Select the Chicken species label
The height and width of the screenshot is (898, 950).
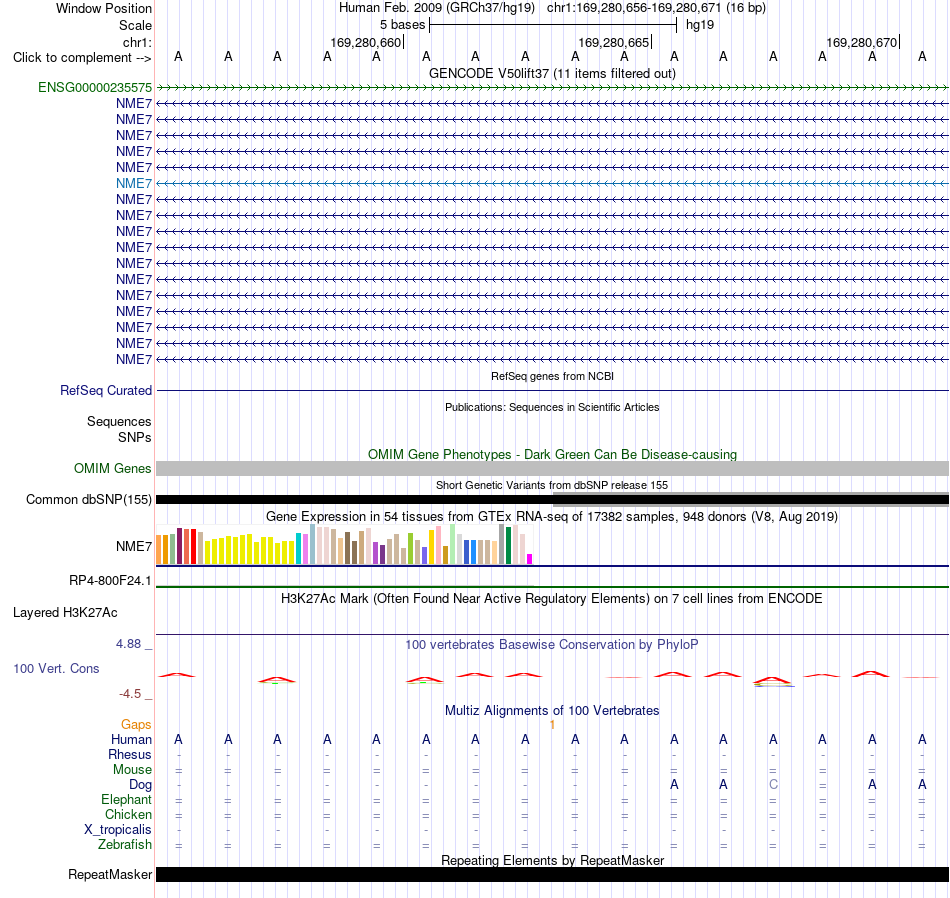[x=128, y=815]
